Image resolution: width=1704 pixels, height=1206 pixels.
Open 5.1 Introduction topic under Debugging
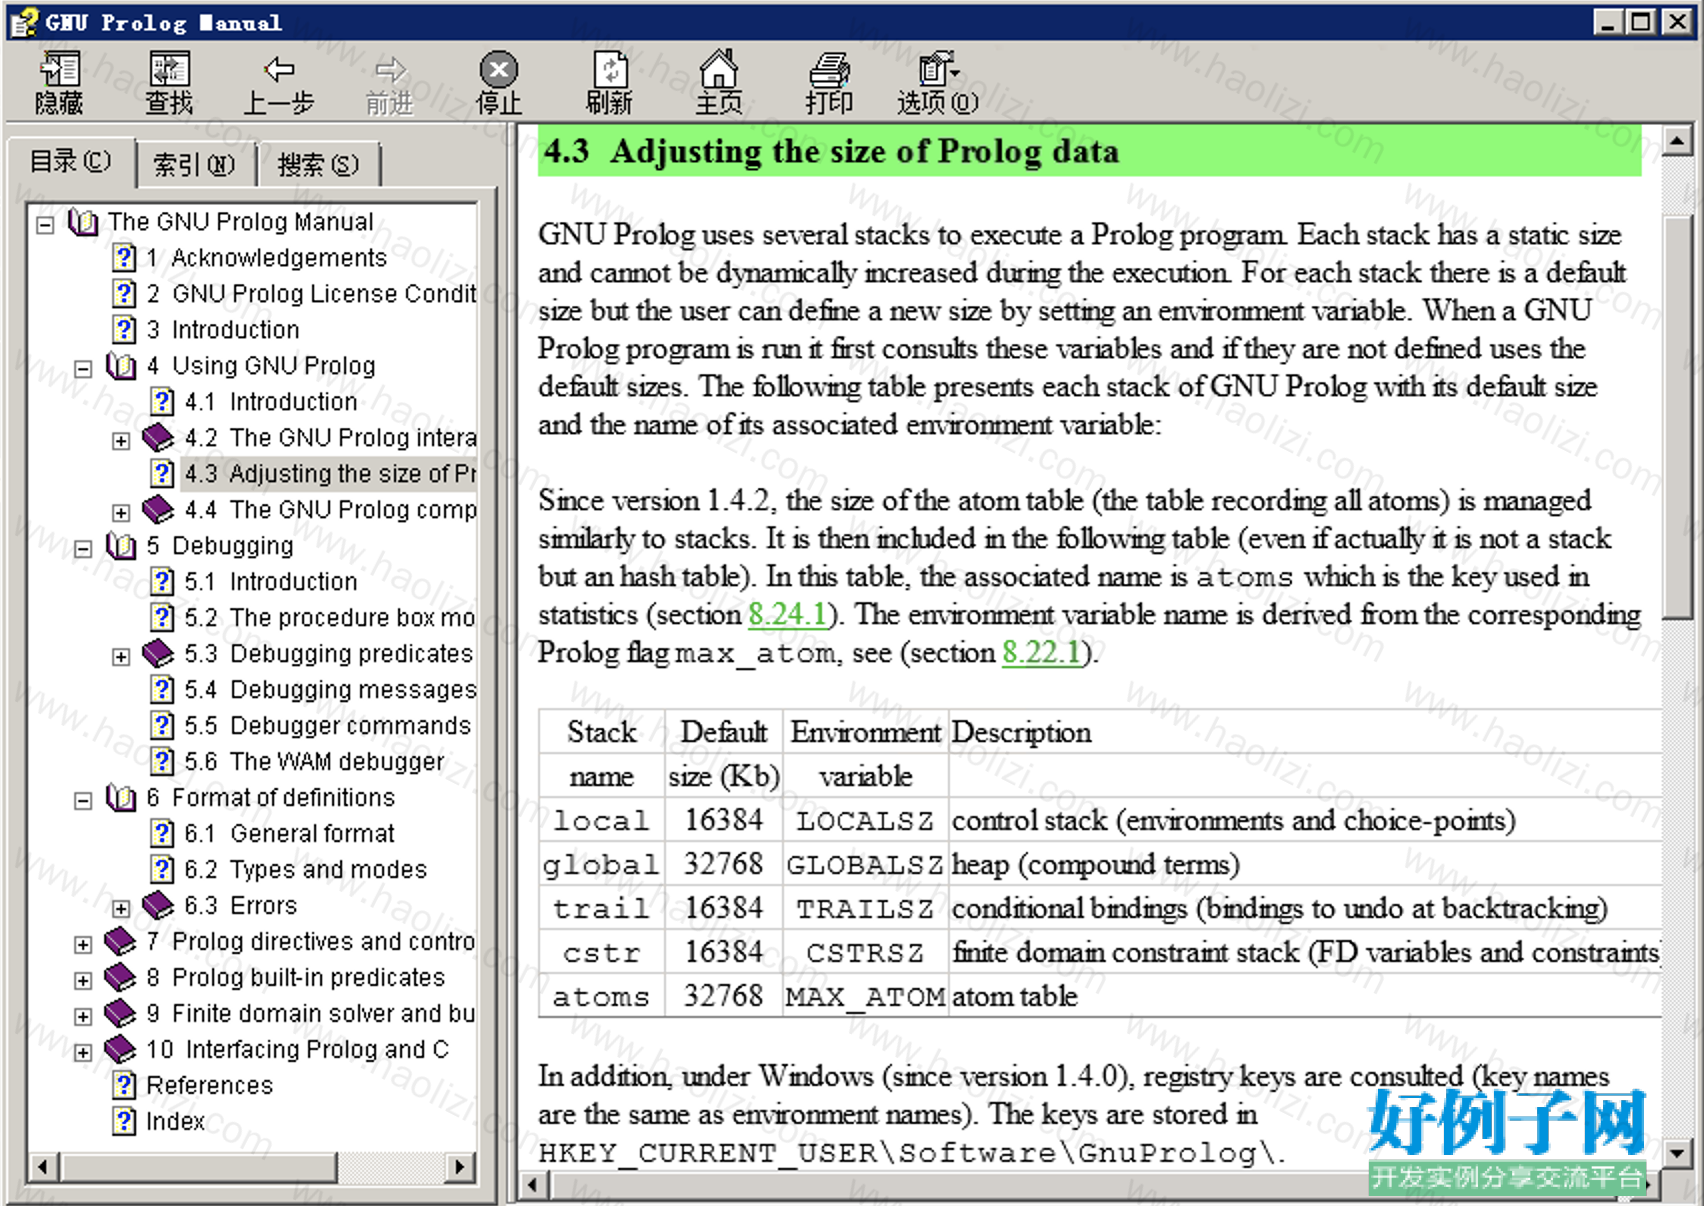(271, 581)
